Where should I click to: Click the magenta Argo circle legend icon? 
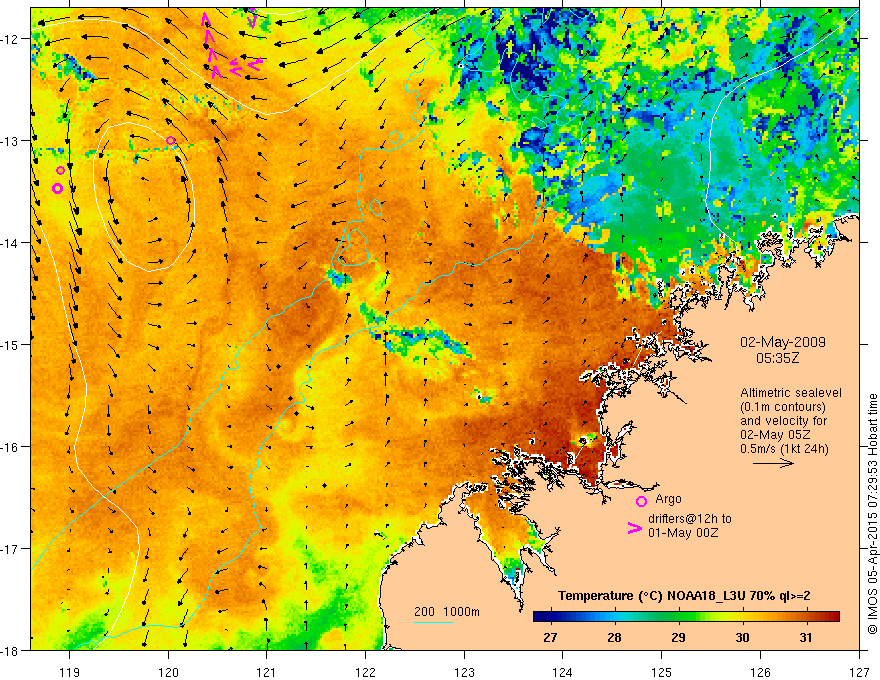(x=641, y=501)
